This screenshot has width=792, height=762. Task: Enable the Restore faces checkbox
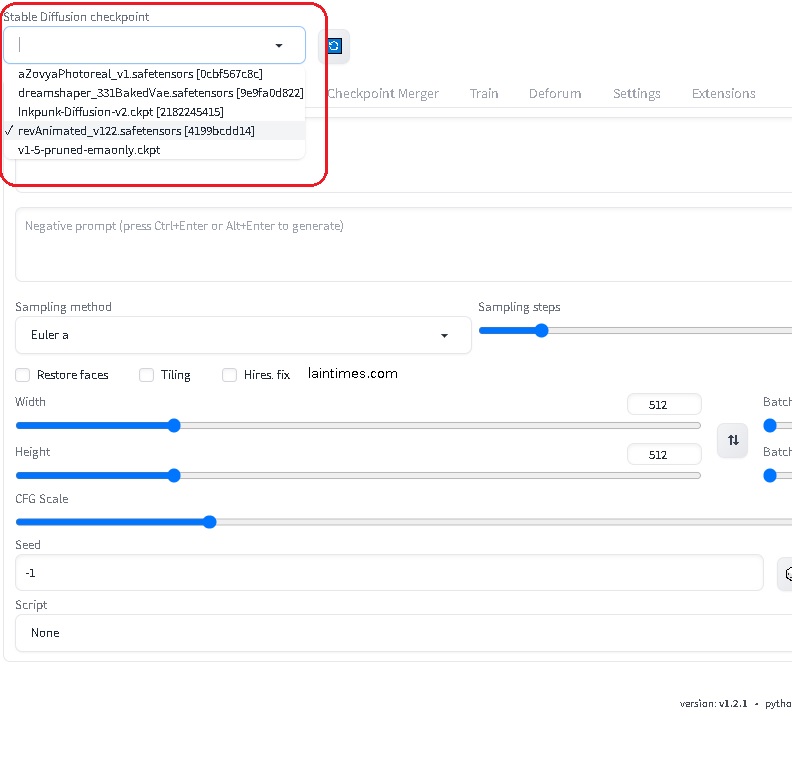22,375
